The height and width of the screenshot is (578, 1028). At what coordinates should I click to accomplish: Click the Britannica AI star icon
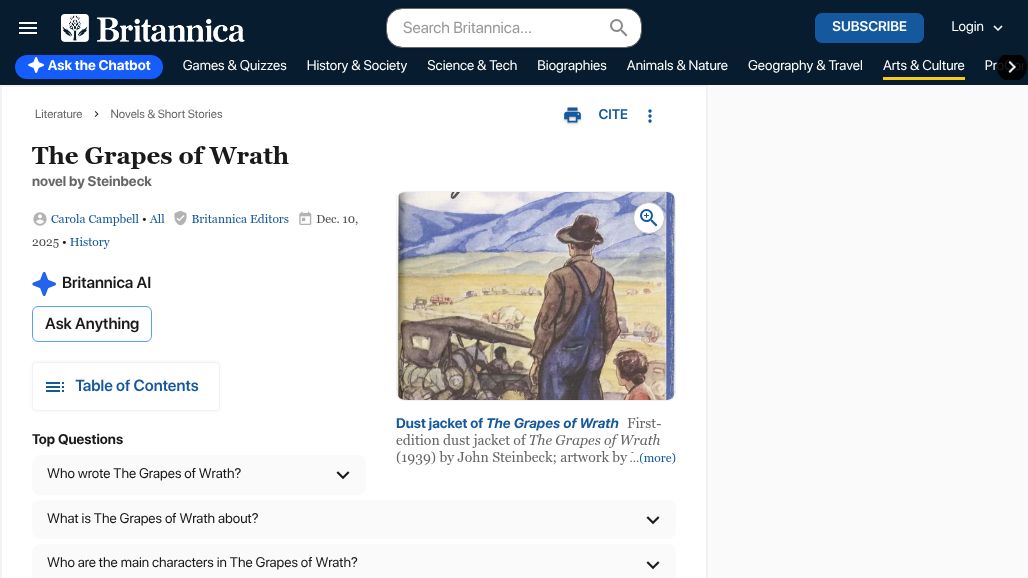[44, 283]
